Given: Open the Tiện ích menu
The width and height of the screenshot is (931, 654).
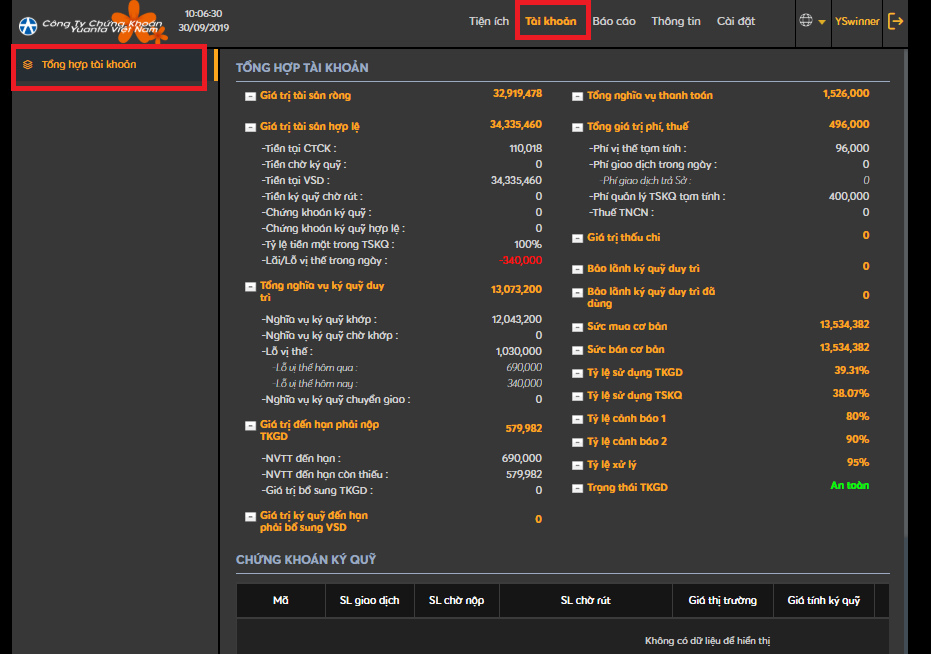Looking at the screenshot, I should pyautogui.click(x=488, y=21).
